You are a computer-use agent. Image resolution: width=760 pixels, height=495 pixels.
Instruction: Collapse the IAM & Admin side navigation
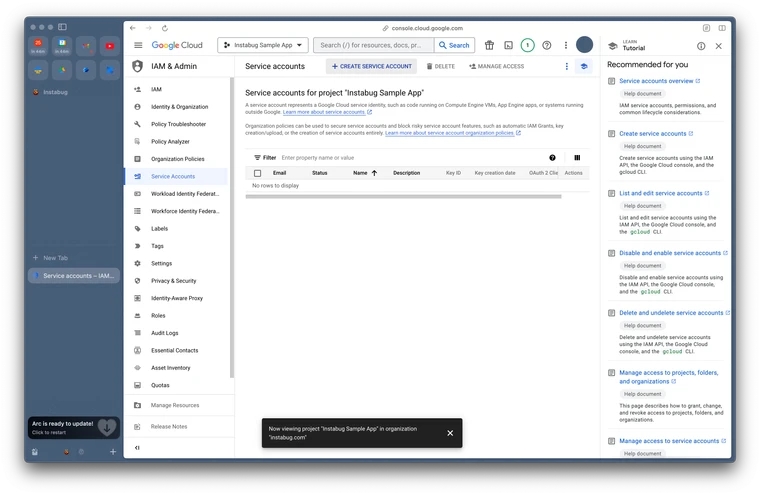[x=137, y=447]
